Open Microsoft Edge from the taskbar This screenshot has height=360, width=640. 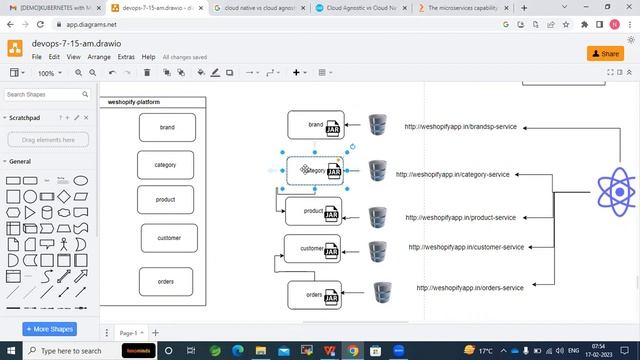pos(238,351)
